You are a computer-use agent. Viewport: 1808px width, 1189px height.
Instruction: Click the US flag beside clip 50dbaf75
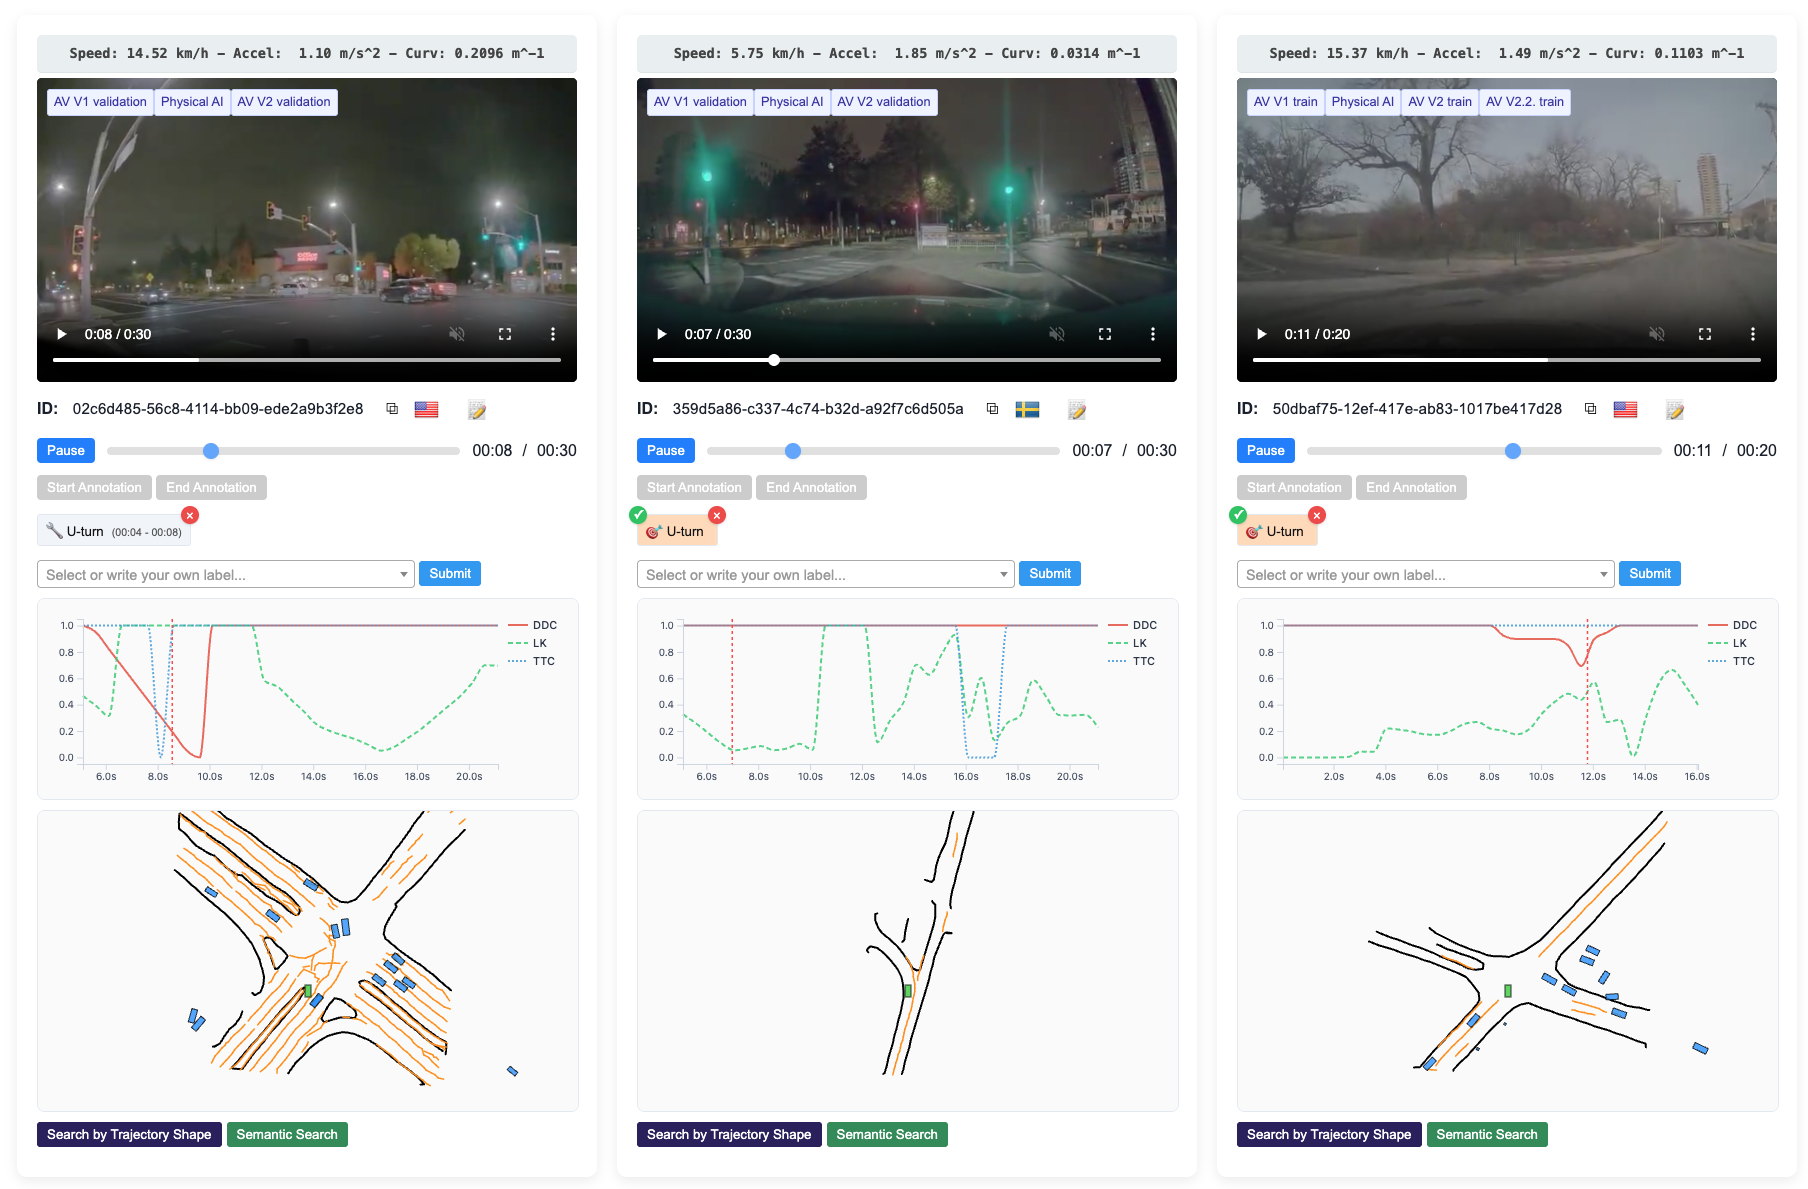(x=1625, y=409)
